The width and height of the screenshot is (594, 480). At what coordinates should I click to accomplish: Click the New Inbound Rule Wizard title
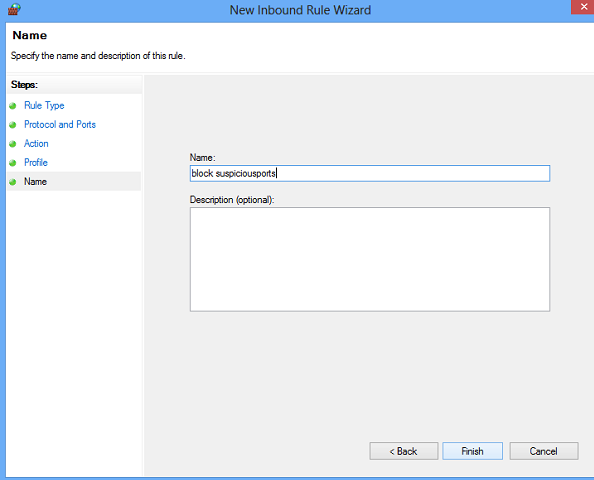point(300,10)
